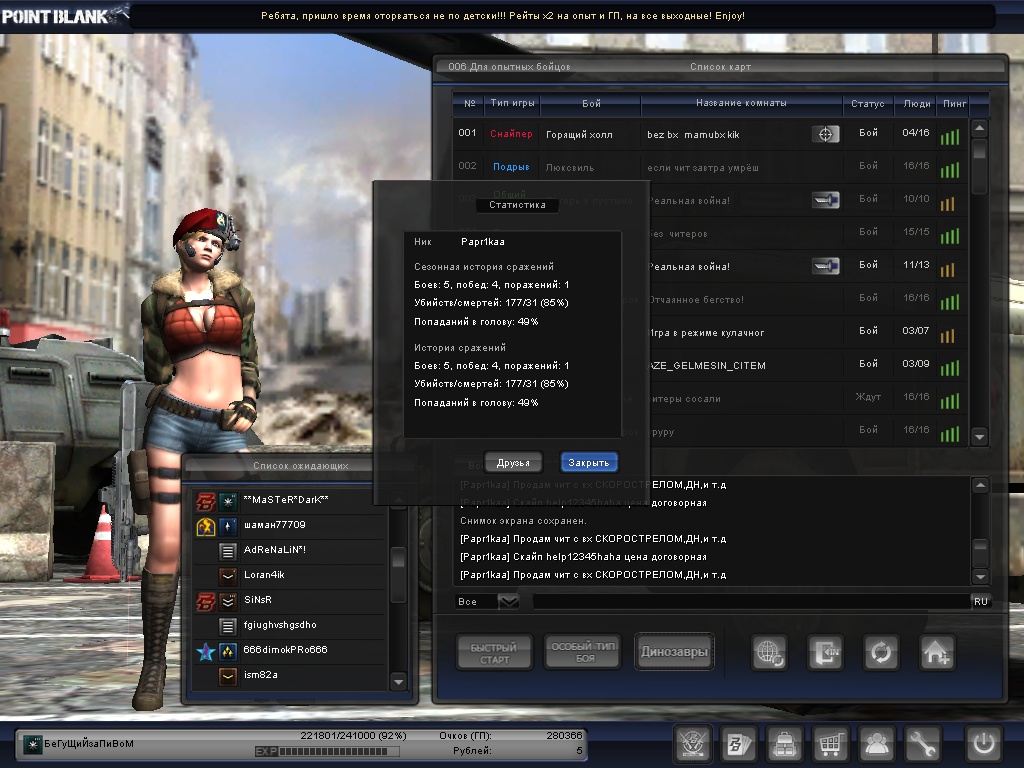Toggle RU input language indicator
This screenshot has height=768, width=1024.
pyautogui.click(x=980, y=601)
